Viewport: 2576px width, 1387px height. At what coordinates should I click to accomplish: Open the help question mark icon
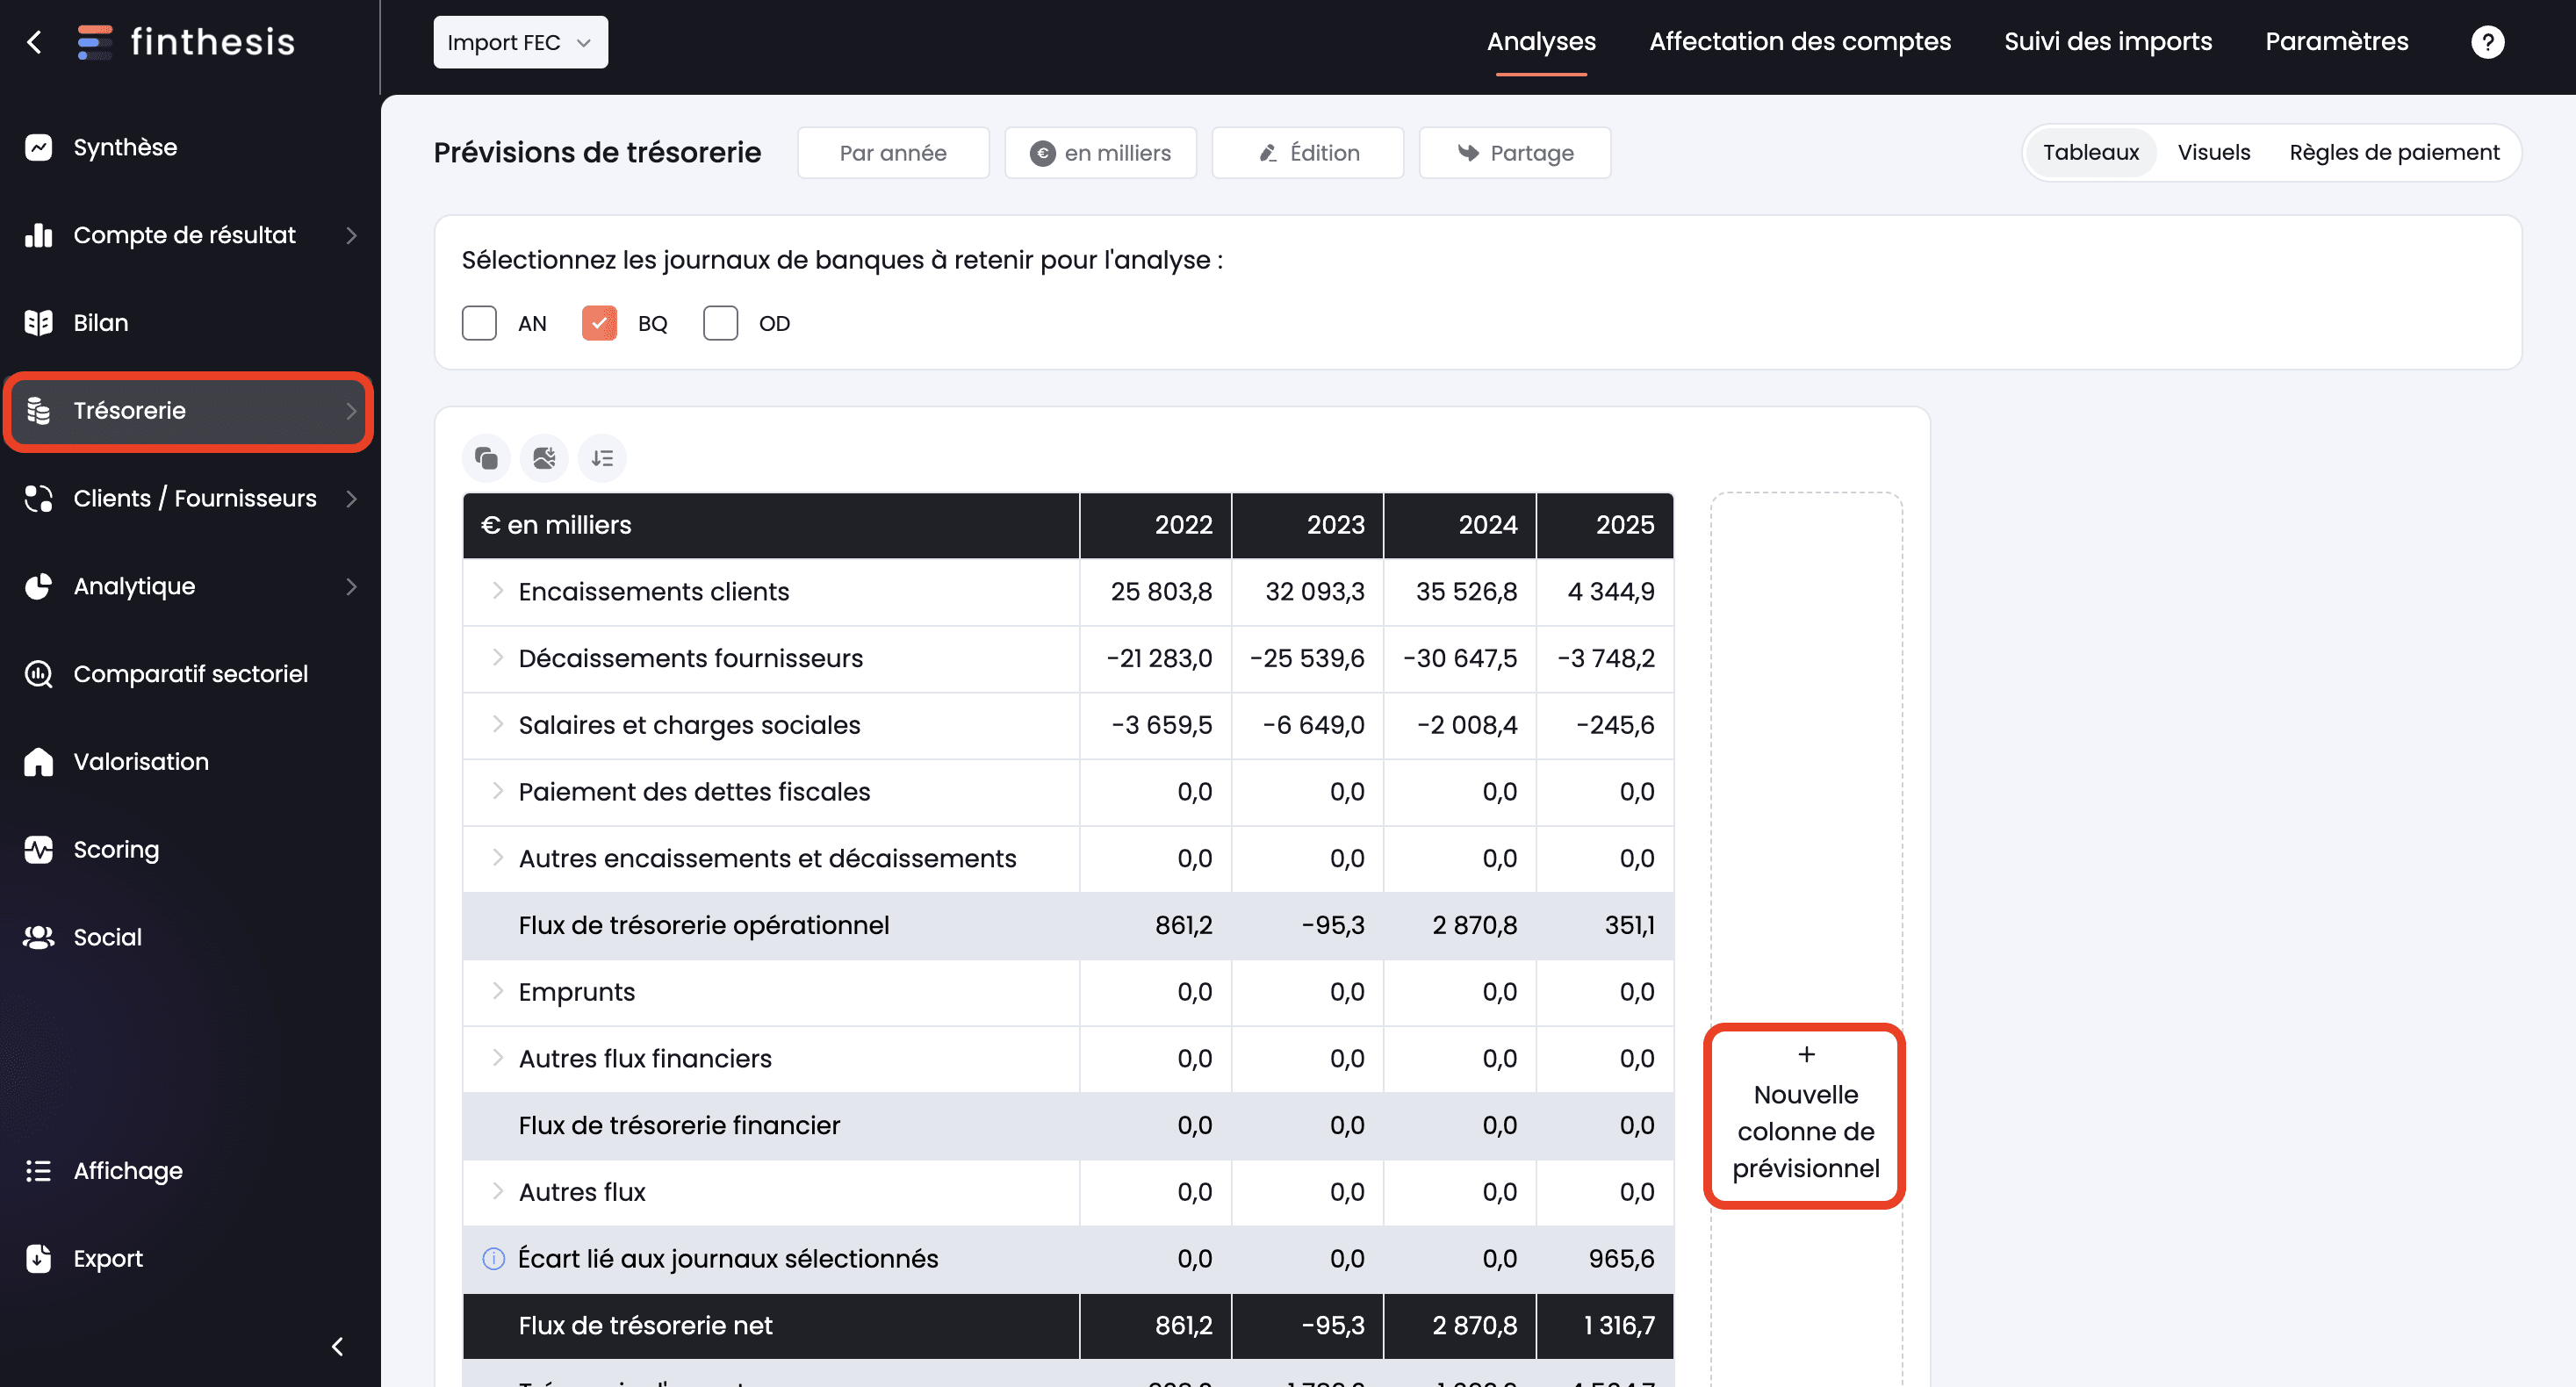tap(2487, 42)
